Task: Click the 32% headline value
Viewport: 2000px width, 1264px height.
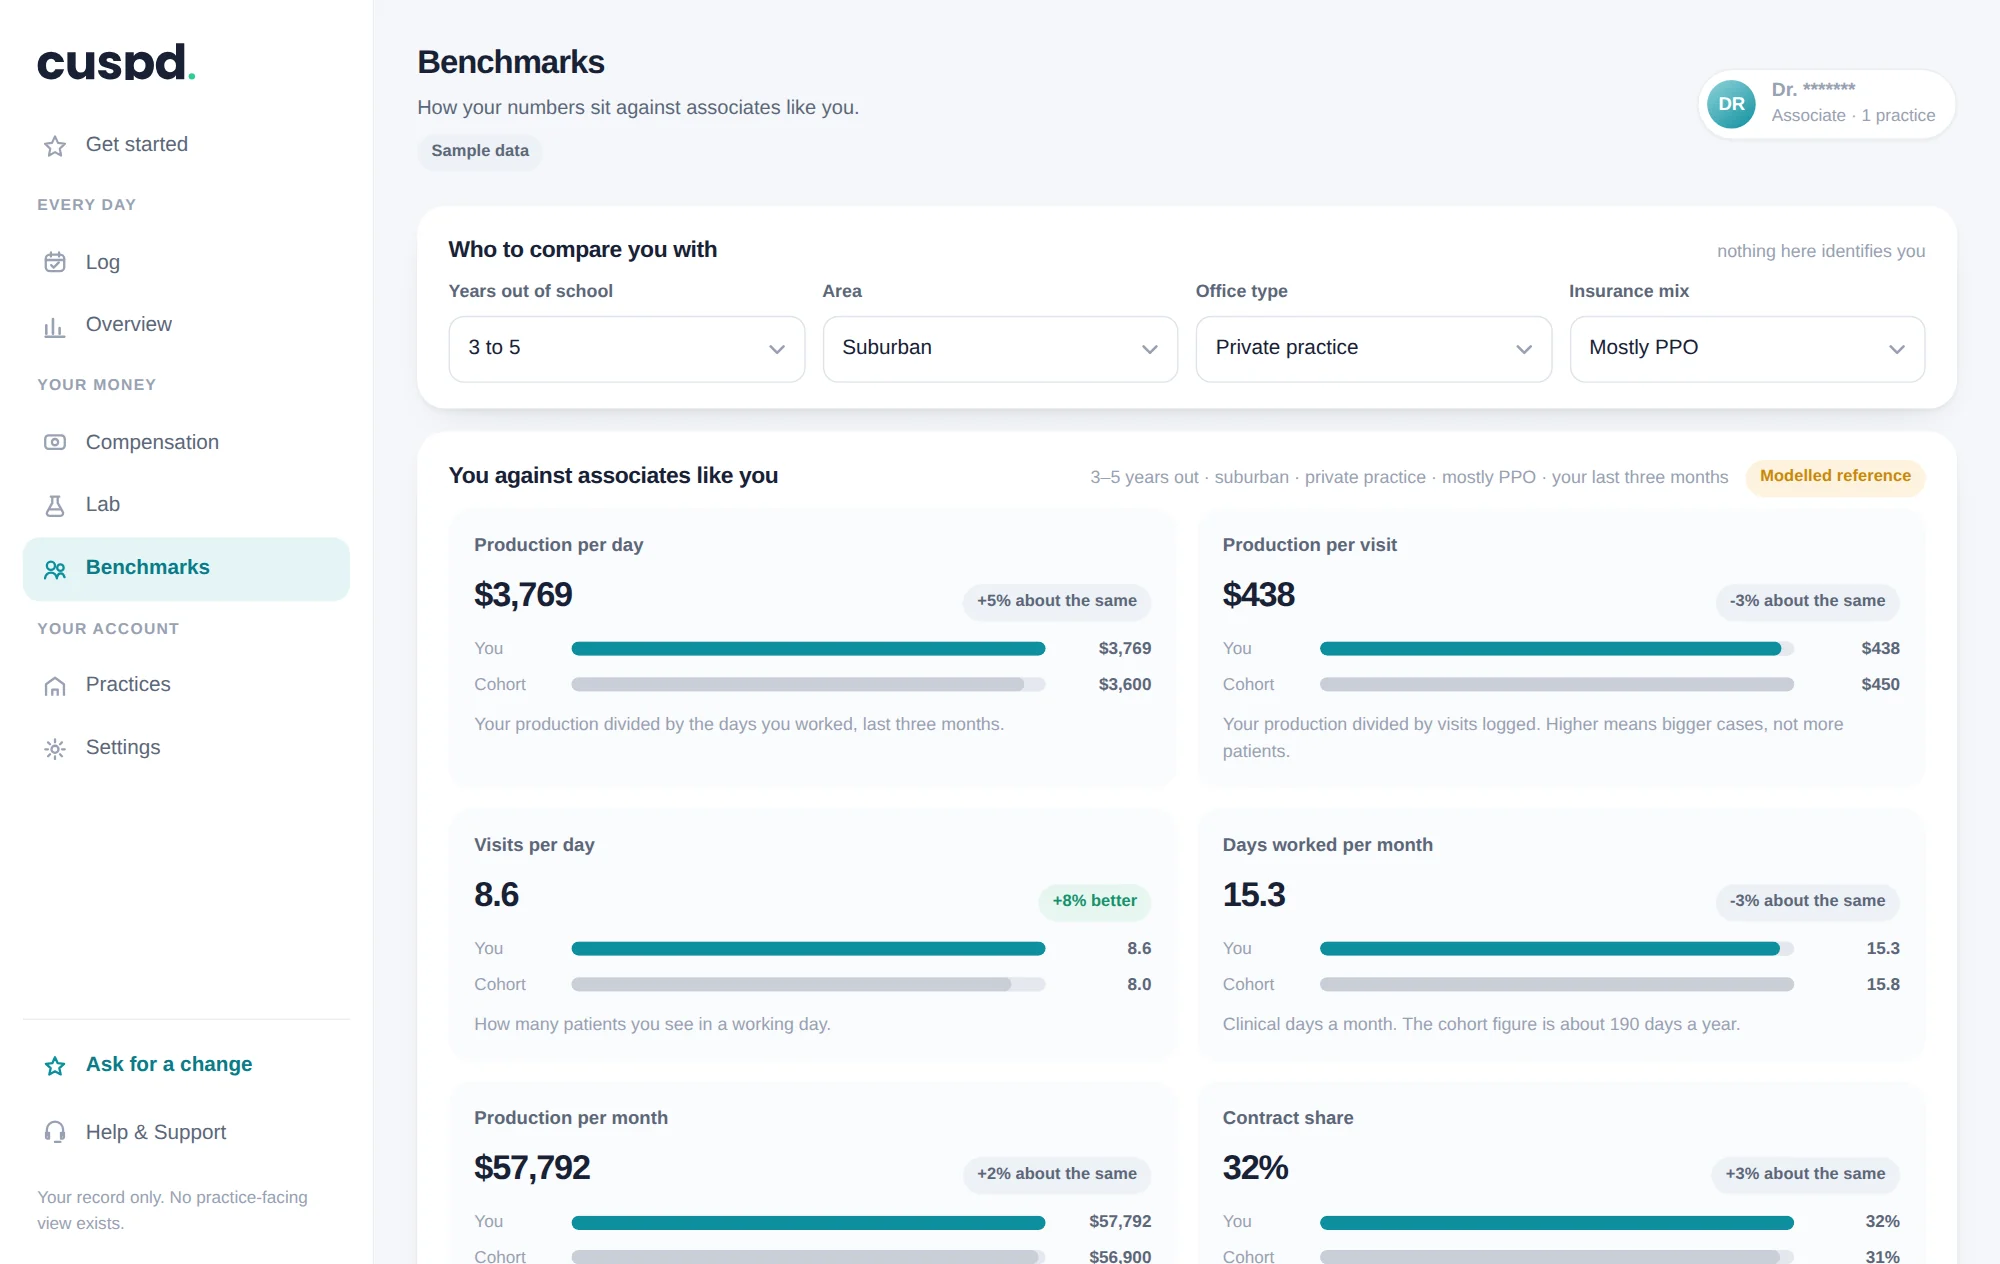Action: click(x=1255, y=1168)
